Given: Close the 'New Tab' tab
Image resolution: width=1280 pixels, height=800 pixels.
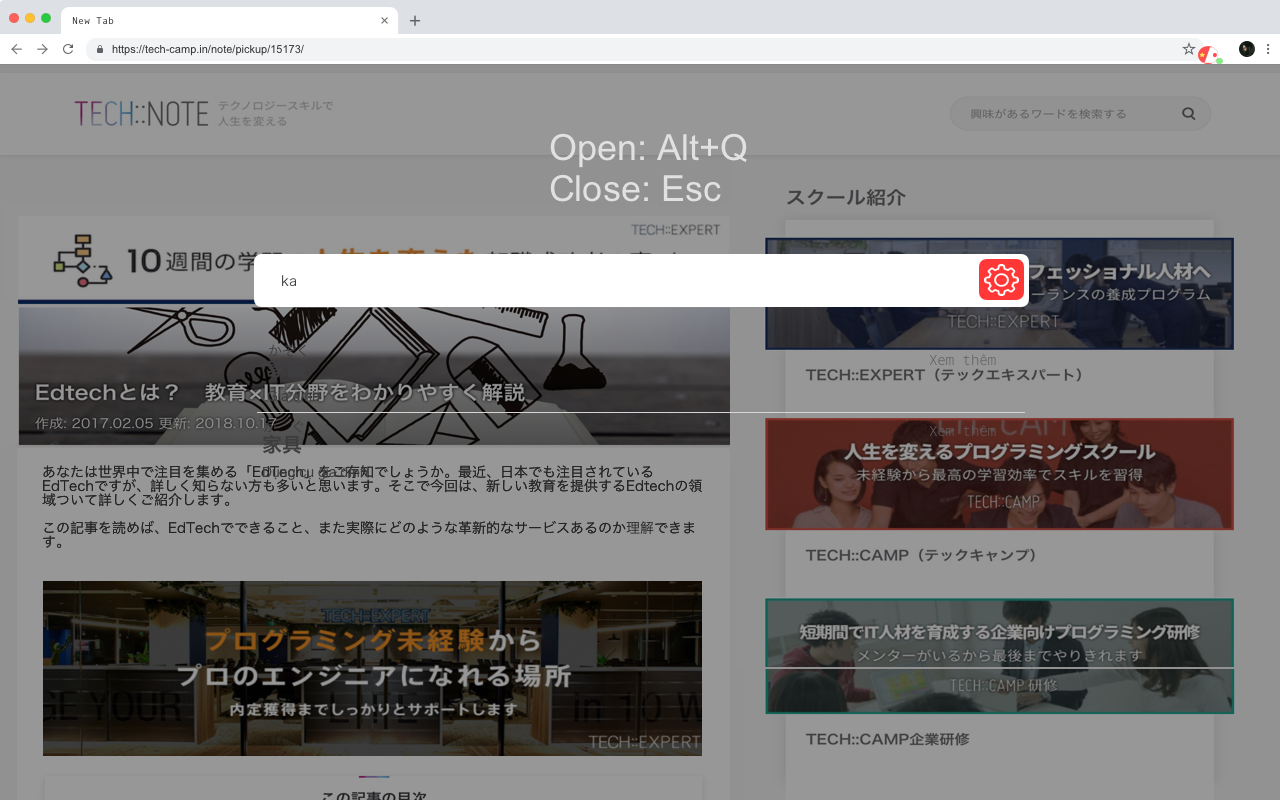Looking at the screenshot, I should pos(385,21).
